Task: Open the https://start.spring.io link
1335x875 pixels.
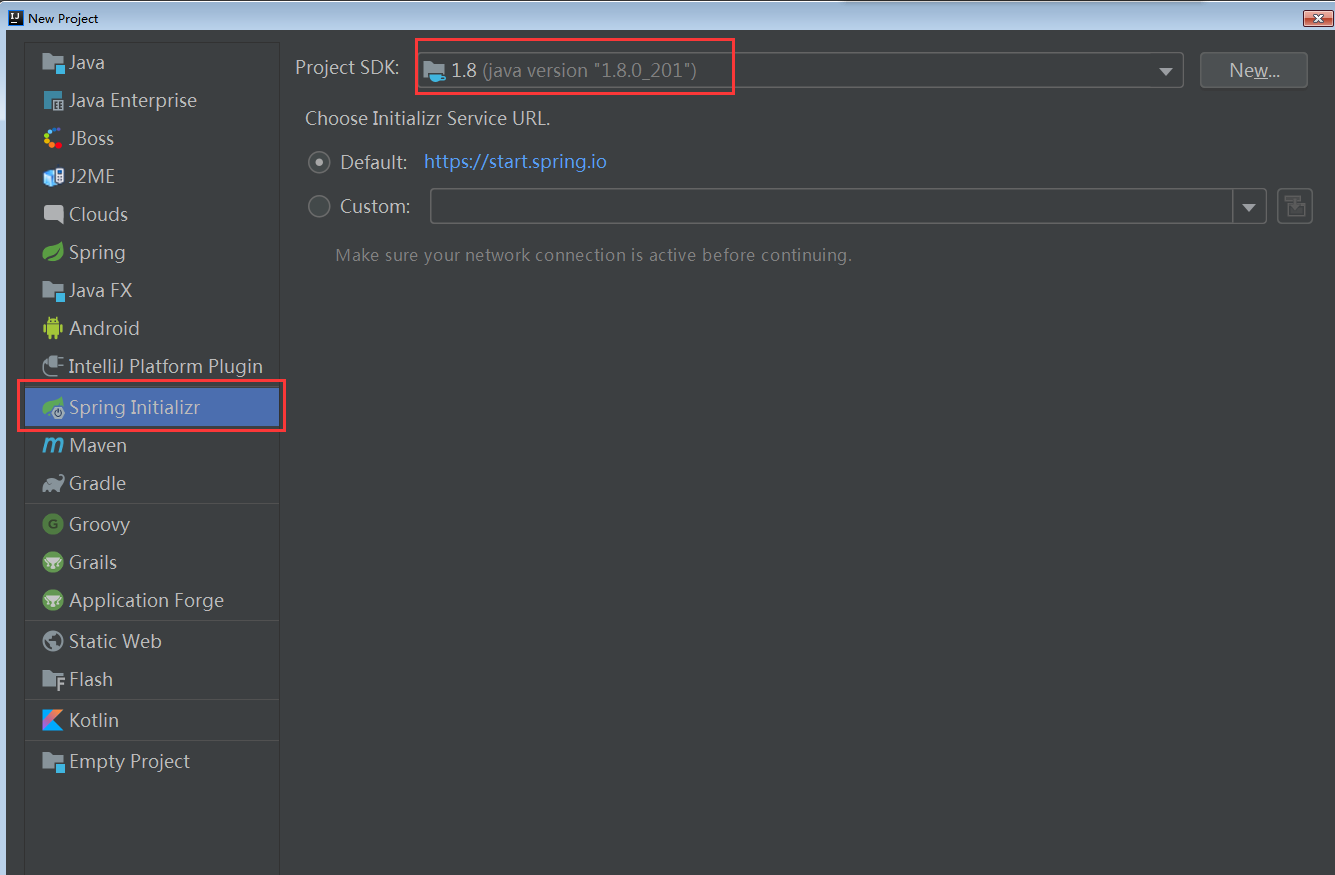Action: [515, 161]
